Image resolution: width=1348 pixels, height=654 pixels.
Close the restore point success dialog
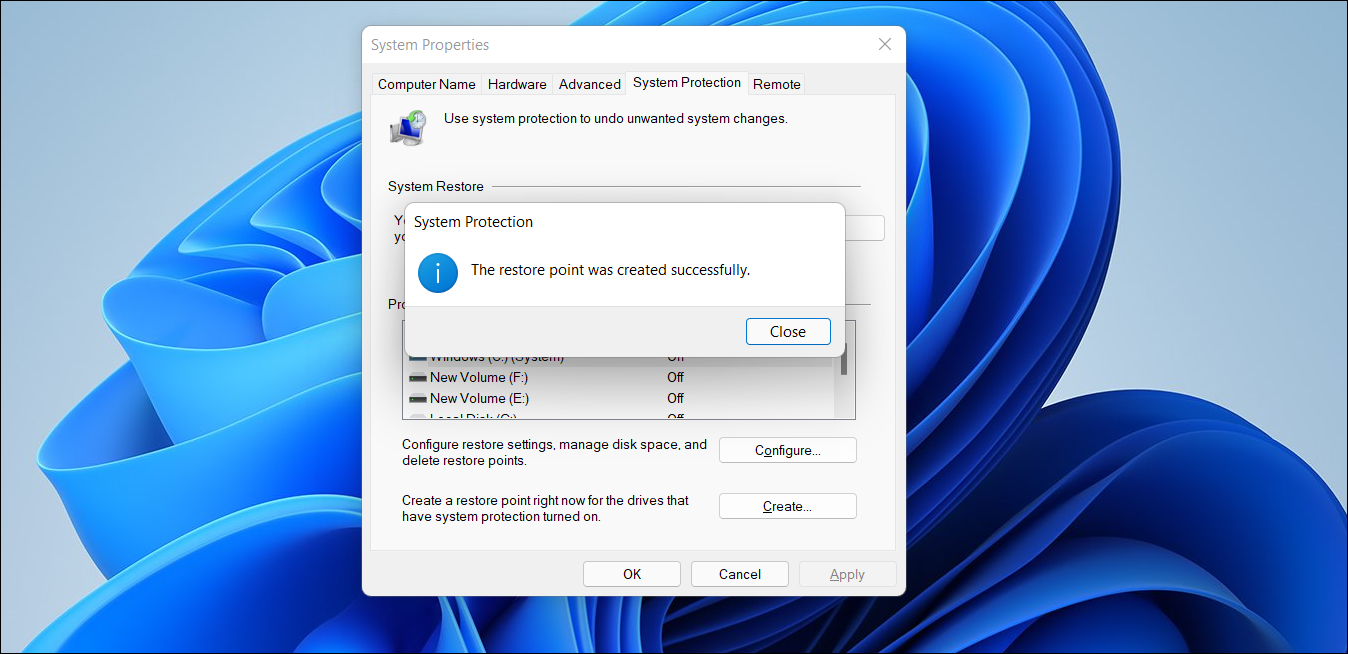coord(788,331)
